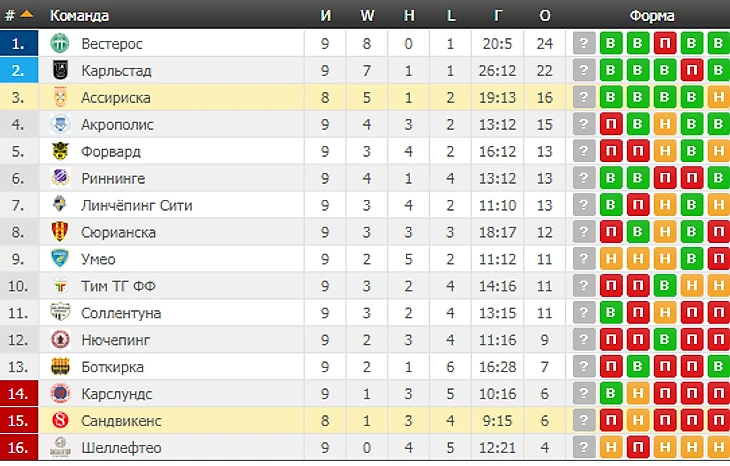Click the orange Н form badge in Ассириска row
The image size is (730, 466).
click(717, 98)
